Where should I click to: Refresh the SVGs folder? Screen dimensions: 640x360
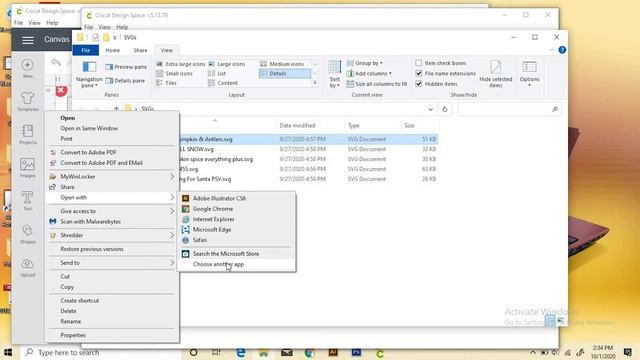click(444, 109)
